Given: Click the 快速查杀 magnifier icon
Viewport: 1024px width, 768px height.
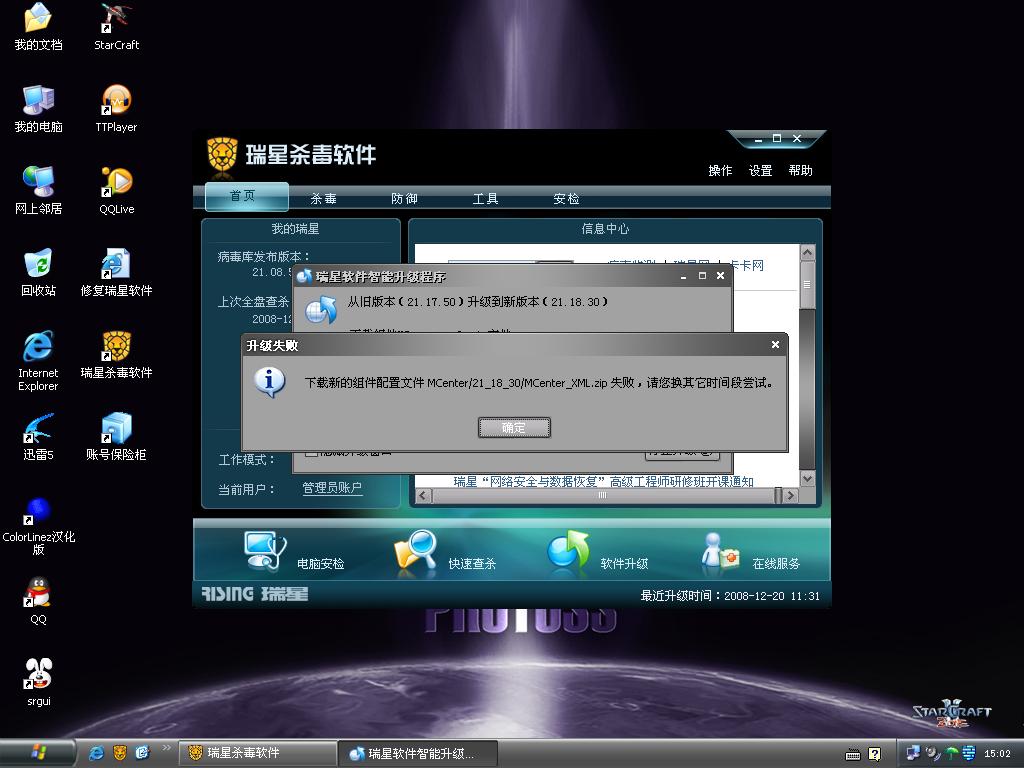Looking at the screenshot, I should [416, 552].
